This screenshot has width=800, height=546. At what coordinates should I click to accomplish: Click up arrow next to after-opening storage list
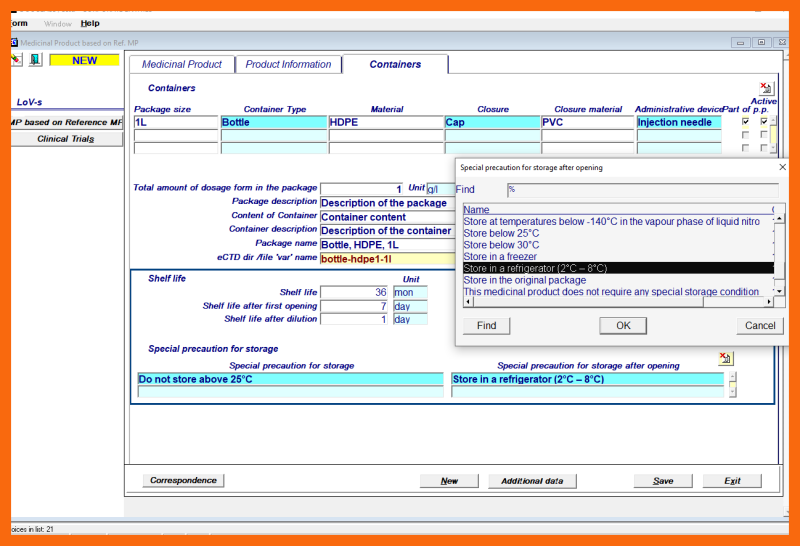tap(733, 377)
